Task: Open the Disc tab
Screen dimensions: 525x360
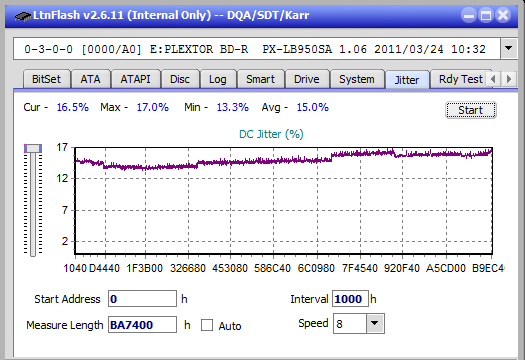Action: coord(180,79)
